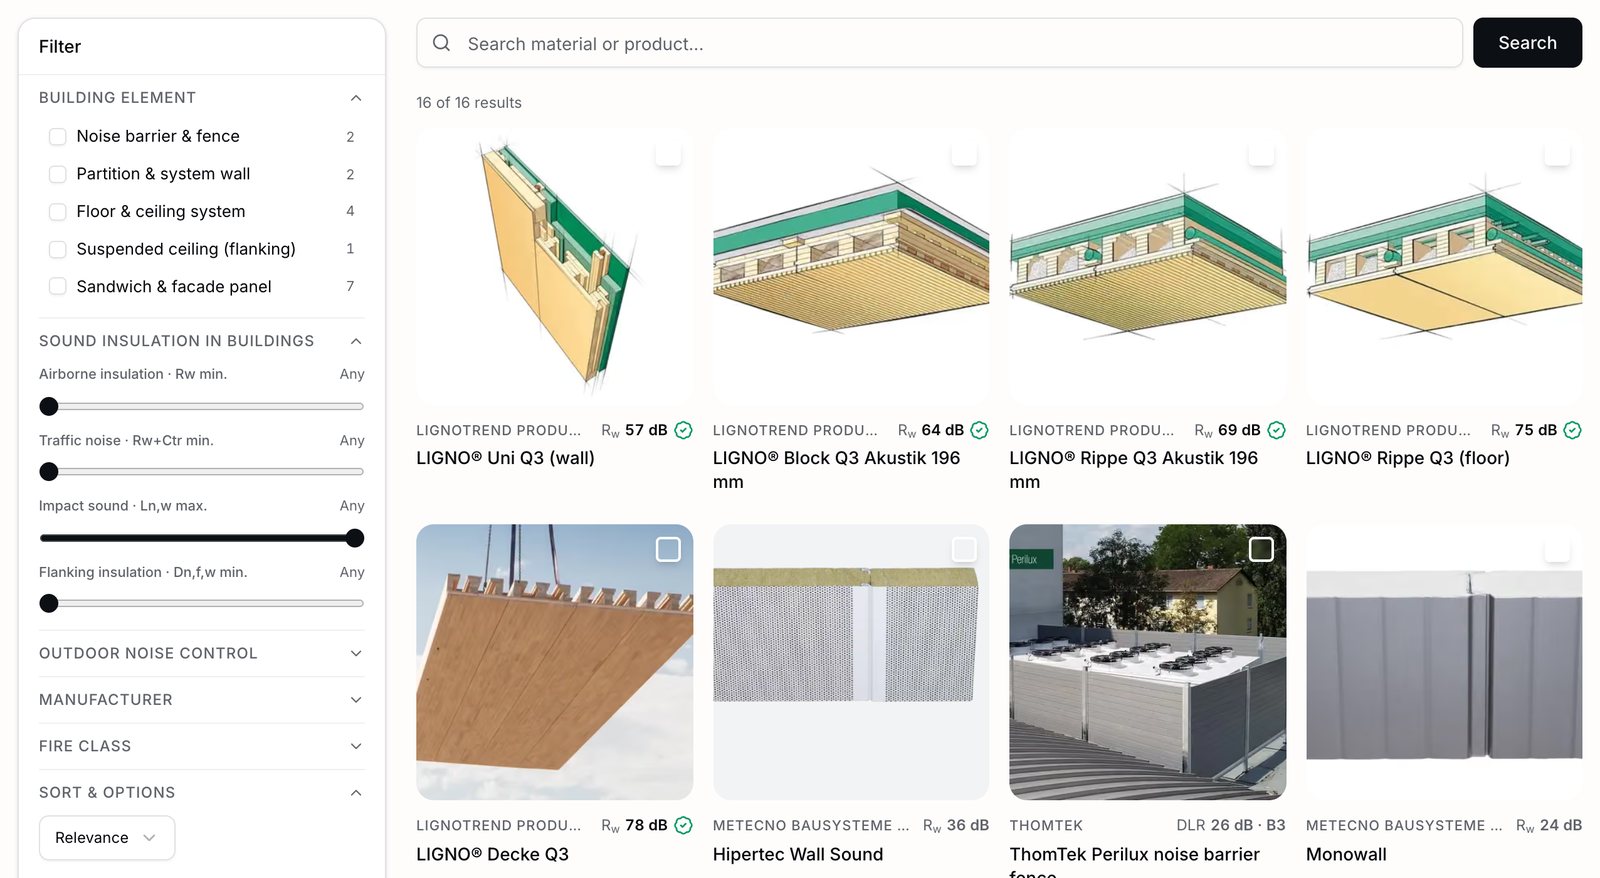The height and width of the screenshot is (878, 1600).
Task: Open ThomTek Perilux noise barrier link
Action: (x=1134, y=862)
